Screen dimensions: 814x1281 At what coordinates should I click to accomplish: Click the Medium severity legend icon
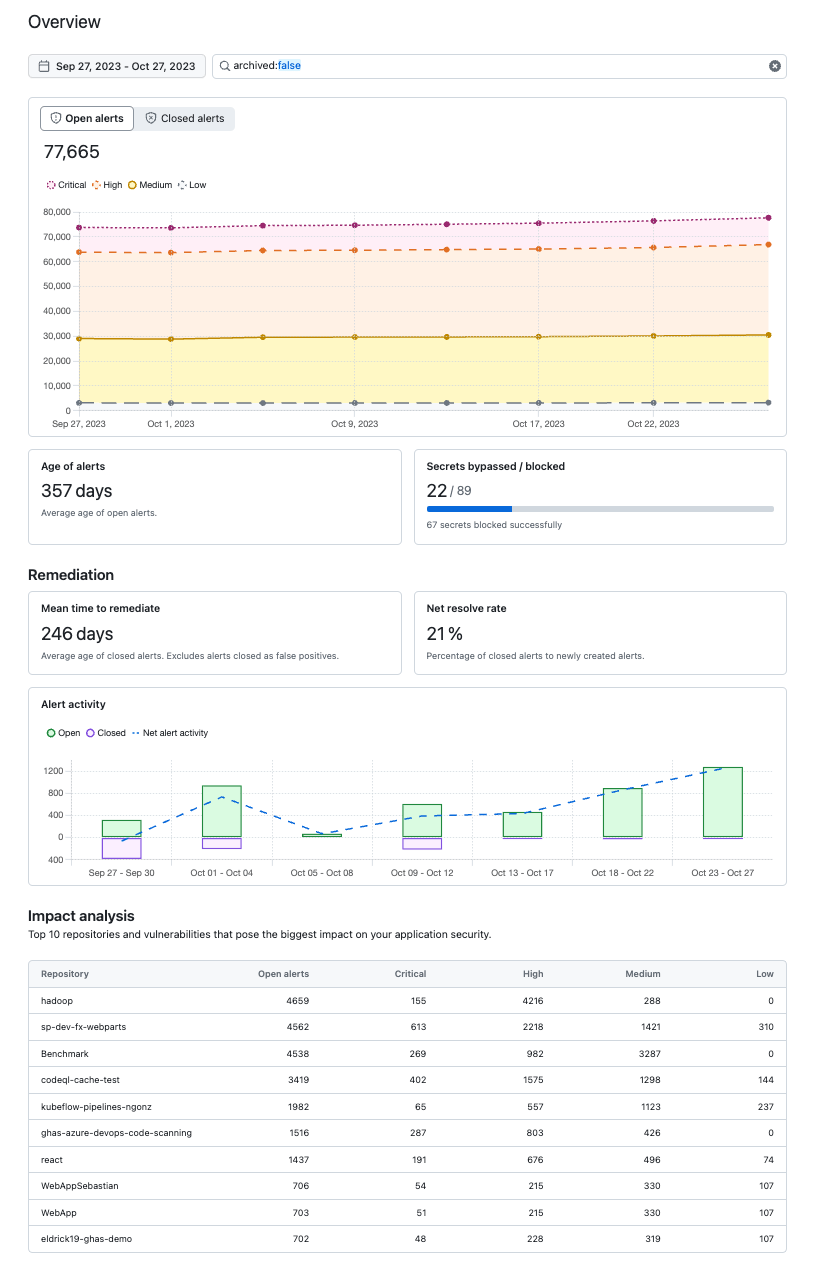pos(132,185)
